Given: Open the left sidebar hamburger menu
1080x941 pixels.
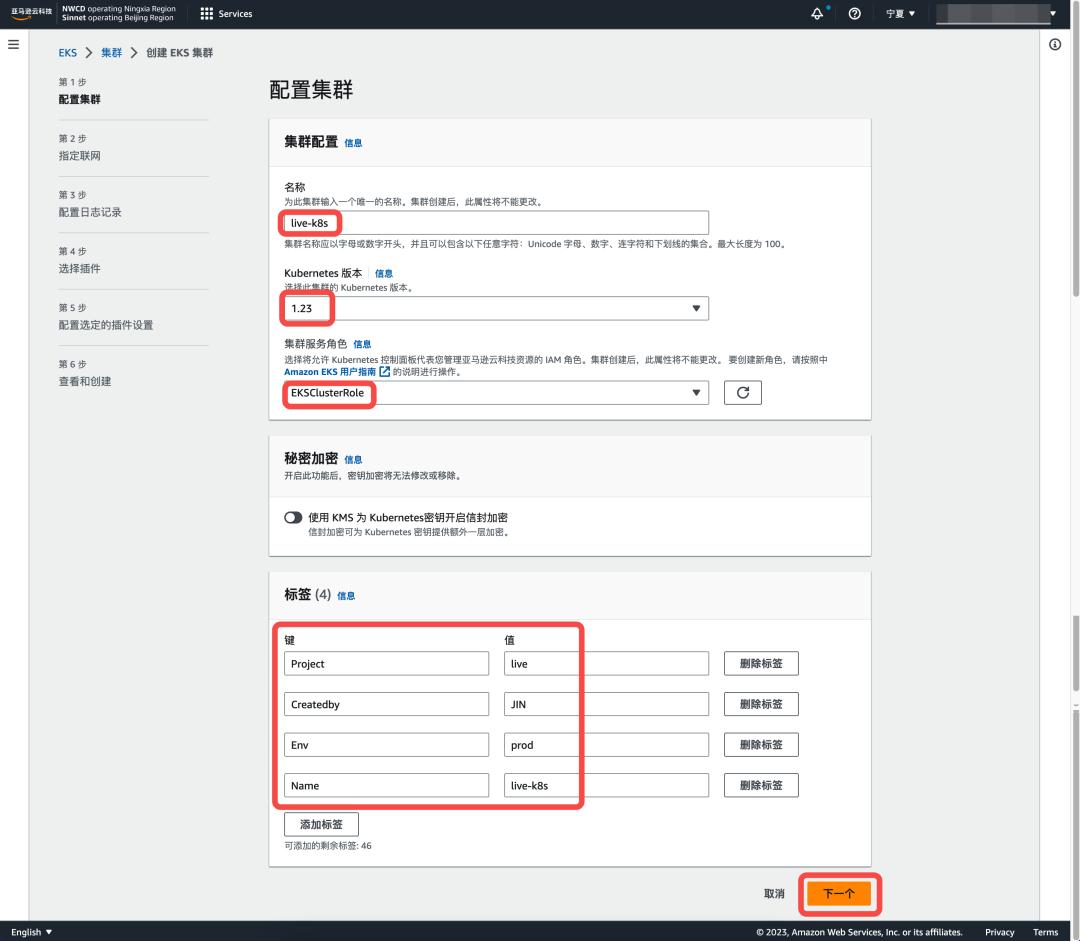Looking at the screenshot, I should coord(13,43).
